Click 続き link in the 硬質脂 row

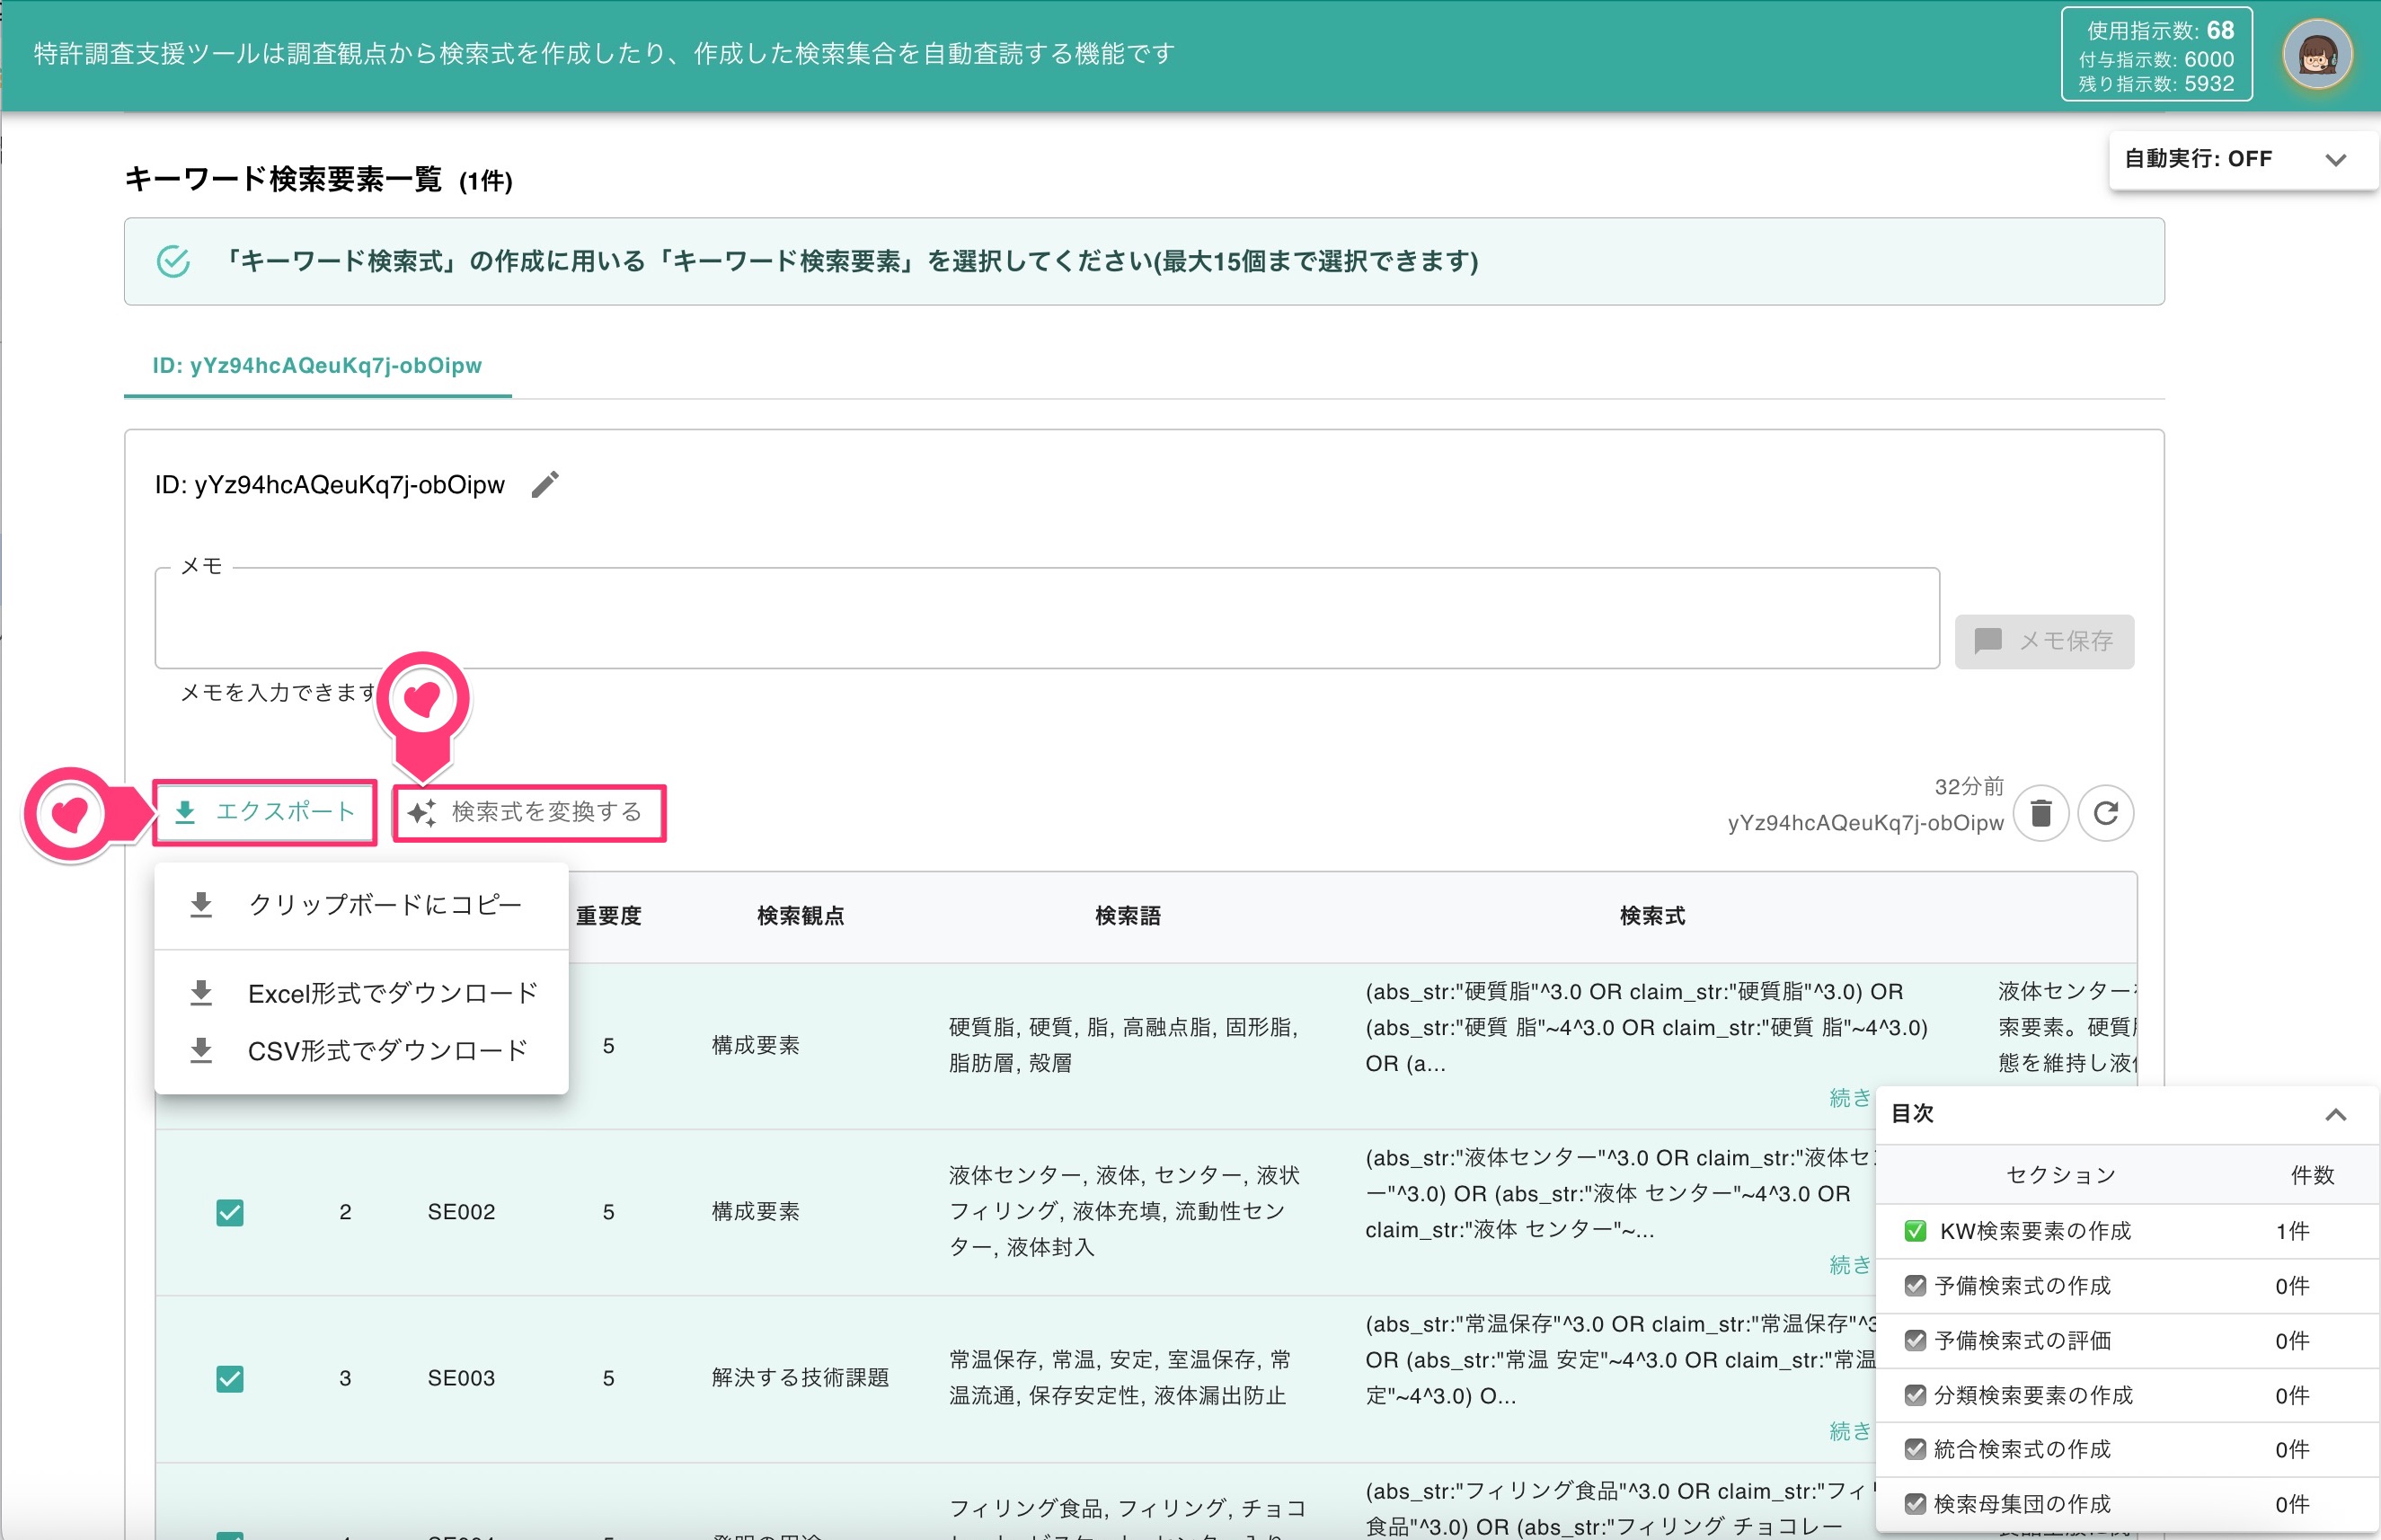point(1849,1098)
